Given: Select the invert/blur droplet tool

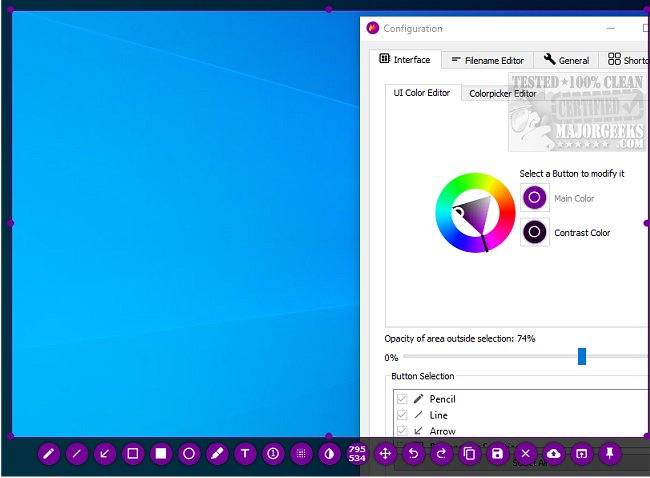Looking at the screenshot, I should [329, 454].
